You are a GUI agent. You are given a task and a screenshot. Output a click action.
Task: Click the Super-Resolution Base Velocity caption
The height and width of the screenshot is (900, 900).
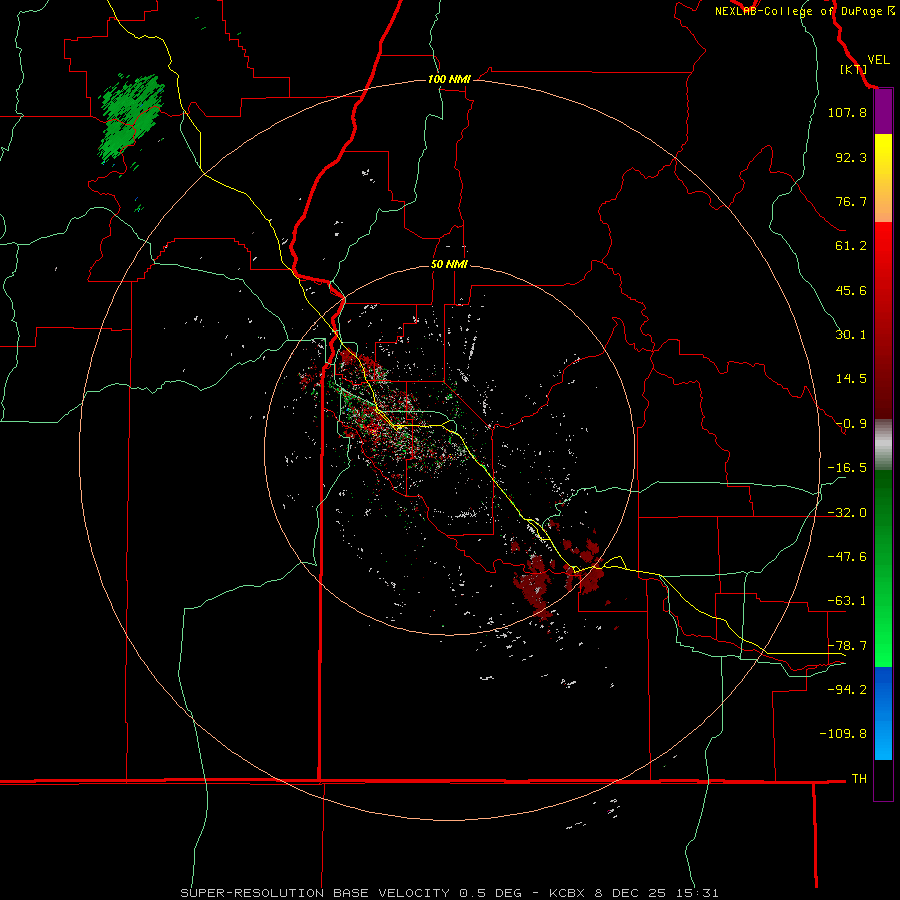click(449, 893)
